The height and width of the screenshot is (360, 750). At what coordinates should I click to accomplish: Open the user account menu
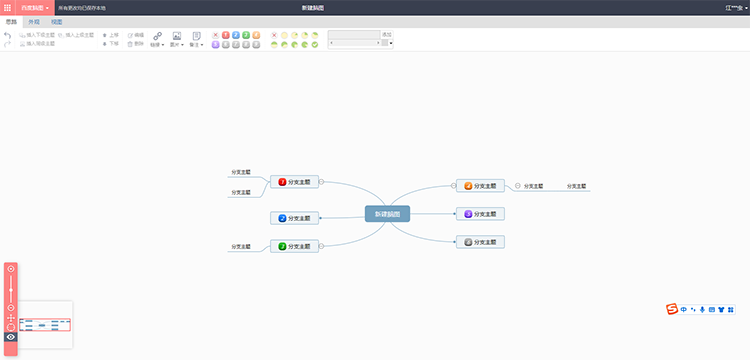[737, 8]
